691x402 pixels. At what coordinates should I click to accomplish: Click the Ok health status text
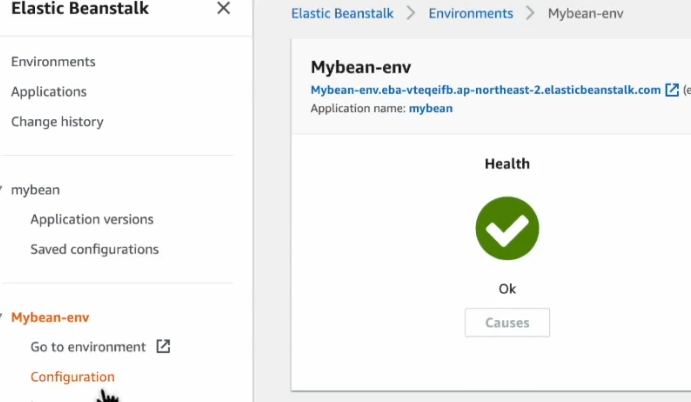(x=507, y=289)
